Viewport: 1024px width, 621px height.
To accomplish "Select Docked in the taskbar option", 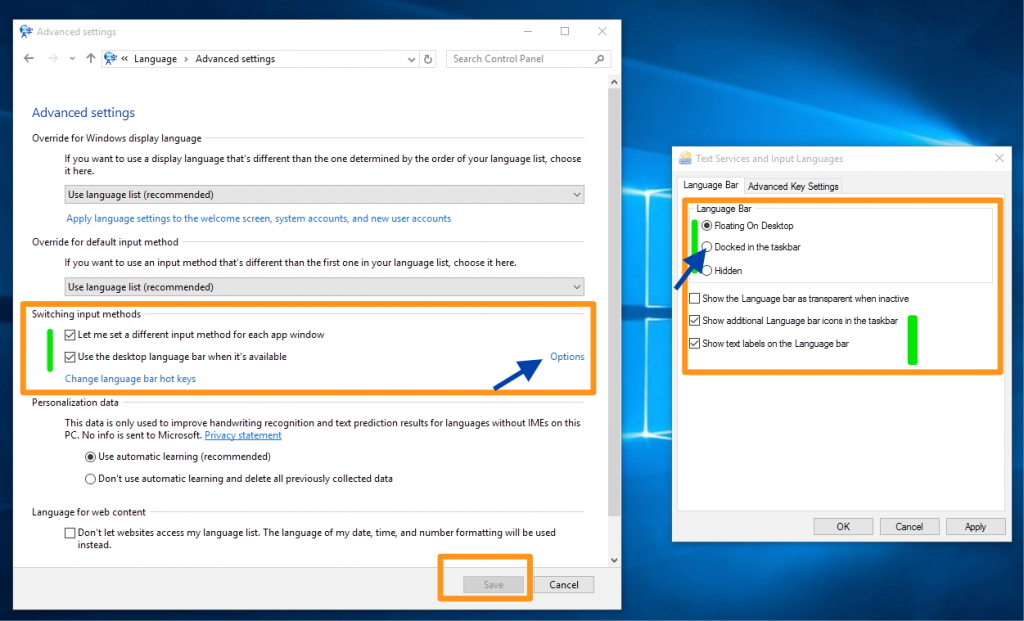I will (x=707, y=247).
